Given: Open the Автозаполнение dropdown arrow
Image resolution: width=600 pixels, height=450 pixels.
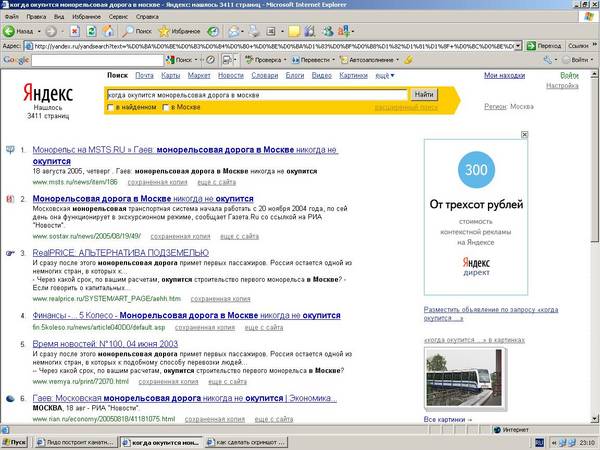Looking at the screenshot, I should click(x=397, y=60).
